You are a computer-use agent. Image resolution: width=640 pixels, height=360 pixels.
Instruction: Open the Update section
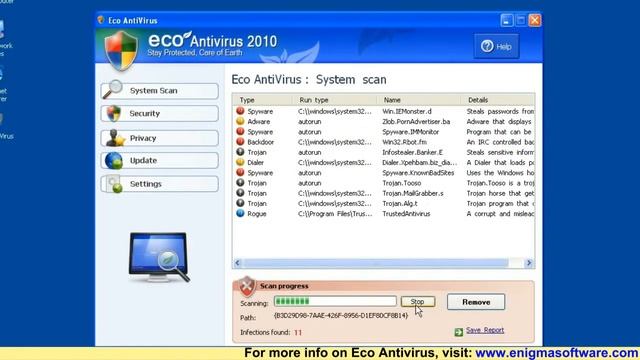pos(160,160)
